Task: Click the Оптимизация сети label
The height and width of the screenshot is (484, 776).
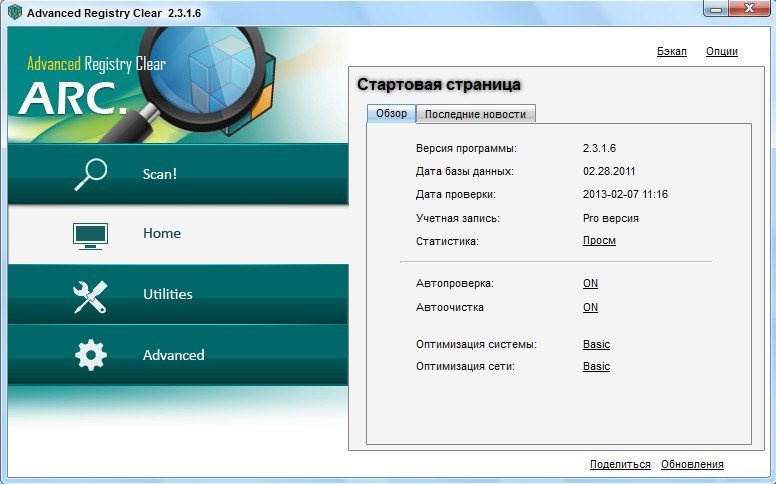Action: (x=465, y=367)
